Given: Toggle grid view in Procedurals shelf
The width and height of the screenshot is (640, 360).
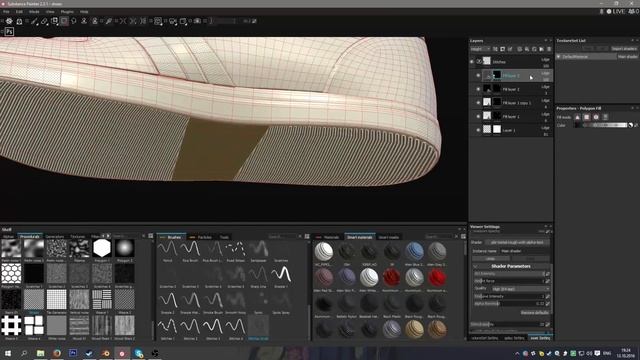Looking at the screenshot, I should click(x=151, y=236).
